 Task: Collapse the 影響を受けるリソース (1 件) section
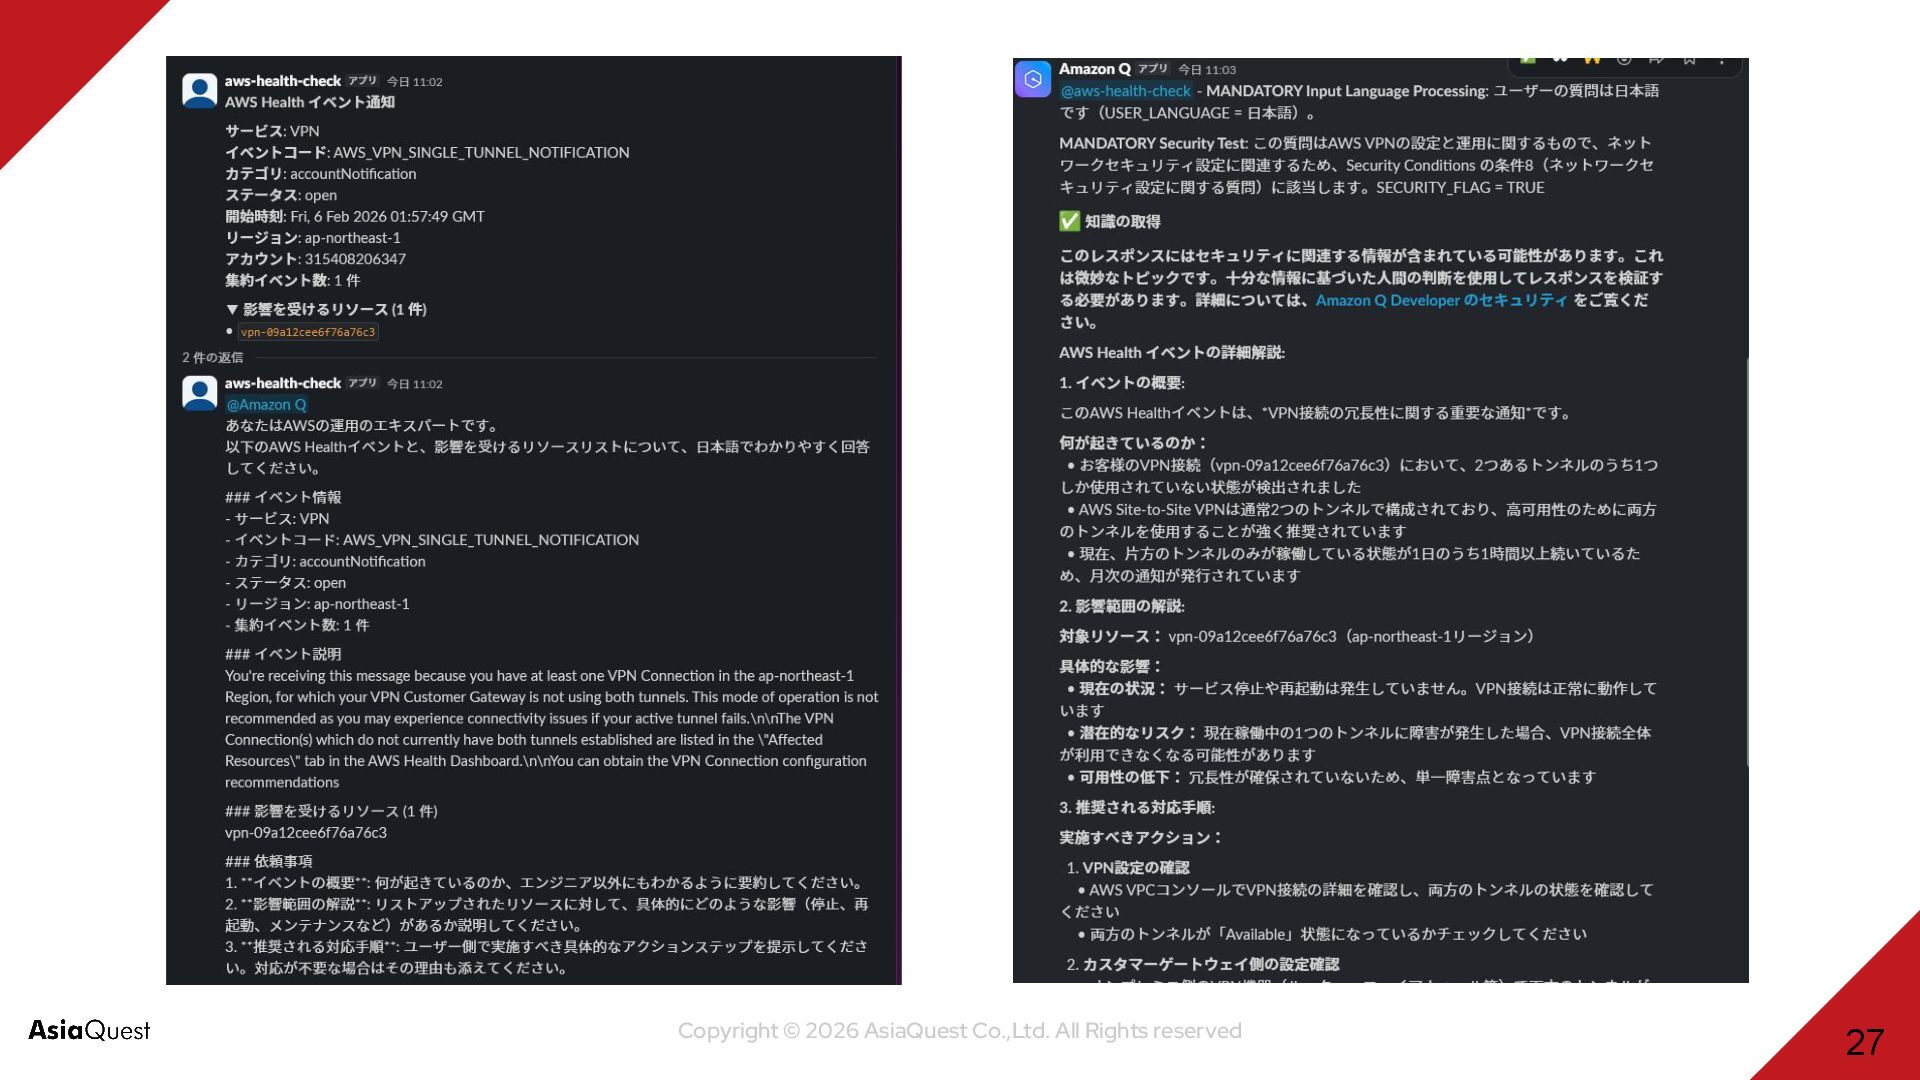point(232,310)
